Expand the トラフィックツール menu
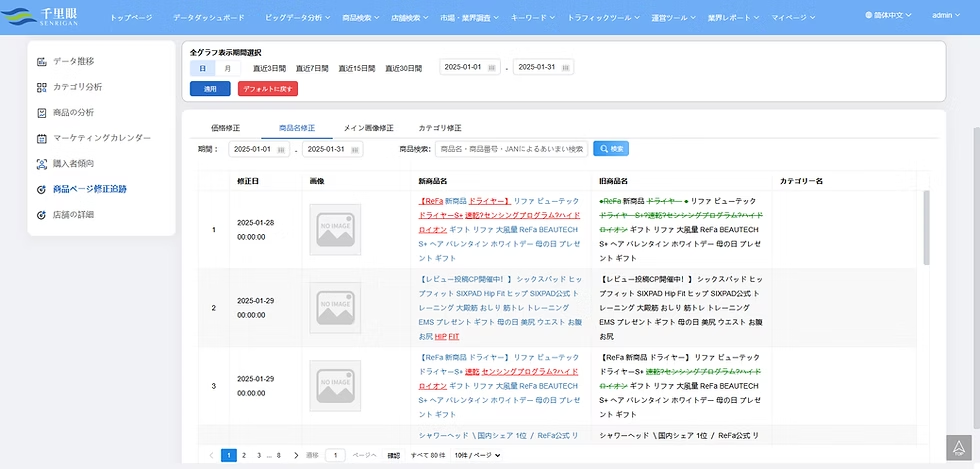This screenshot has width=980, height=469. [x=603, y=18]
